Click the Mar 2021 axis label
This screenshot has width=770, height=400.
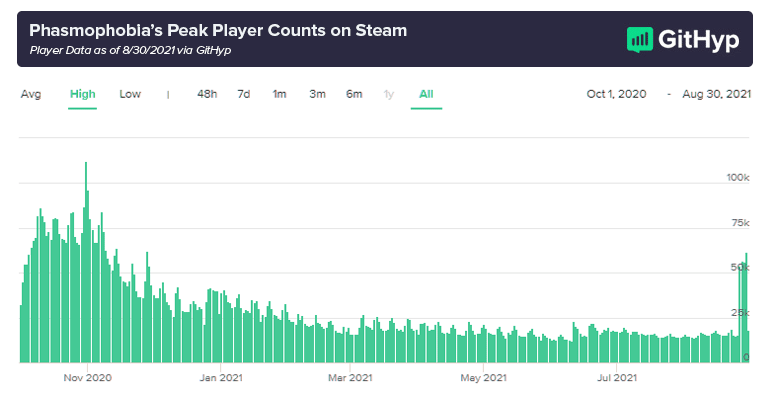tap(350, 378)
